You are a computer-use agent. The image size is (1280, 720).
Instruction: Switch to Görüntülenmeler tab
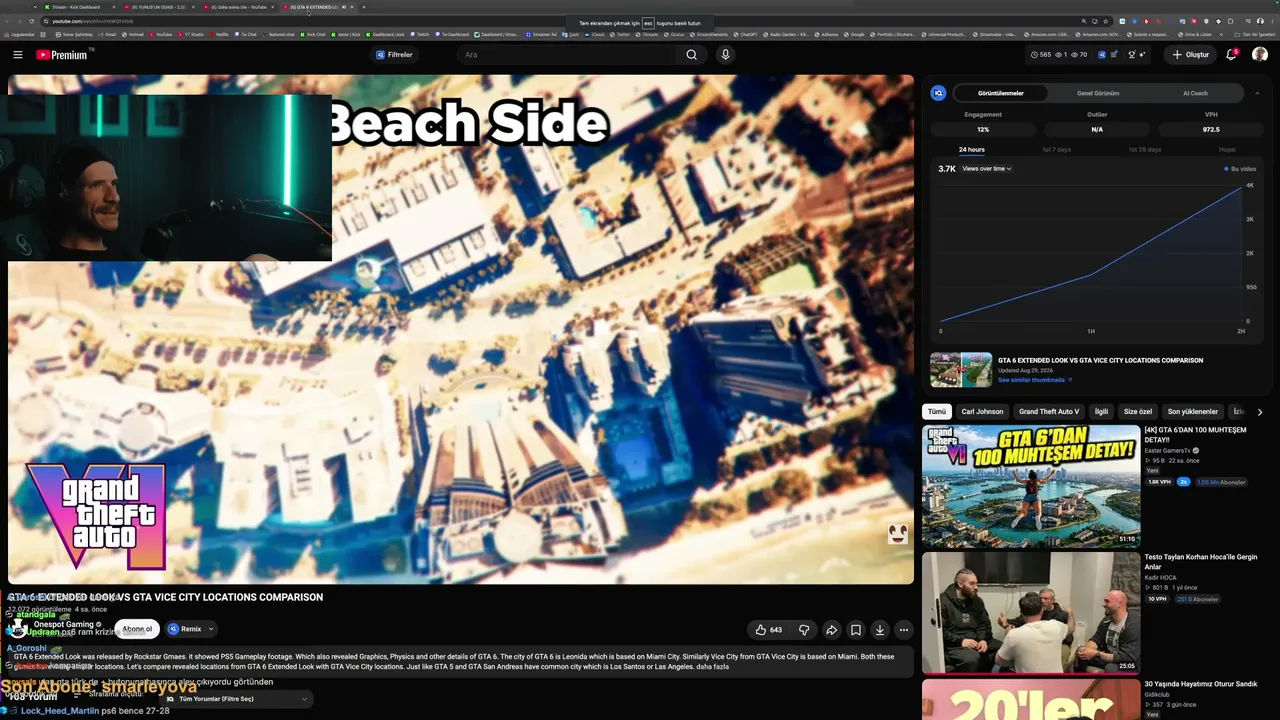[1000, 93]
